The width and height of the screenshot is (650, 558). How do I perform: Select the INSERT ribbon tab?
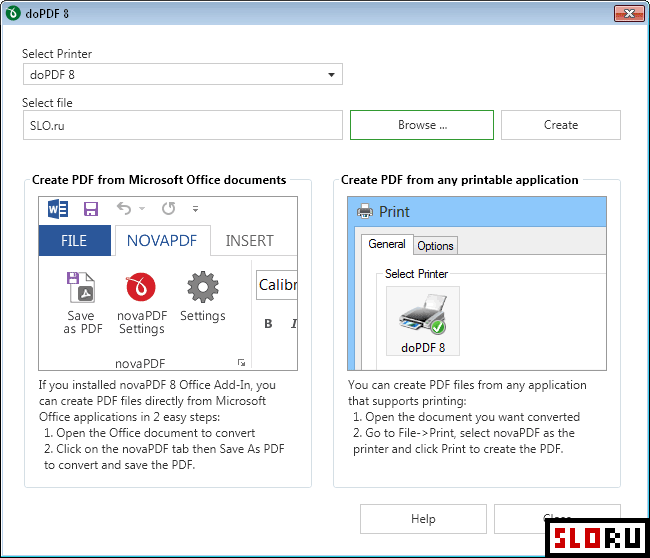coord(250,240)
